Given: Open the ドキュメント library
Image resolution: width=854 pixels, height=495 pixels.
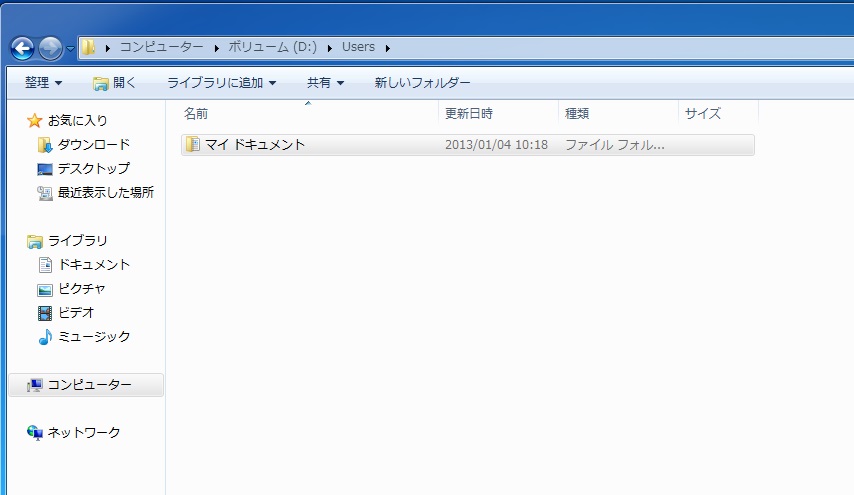Looking at the screenshot, I should click(x=94, y=264).
